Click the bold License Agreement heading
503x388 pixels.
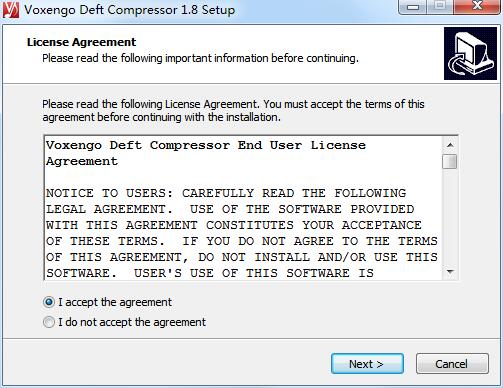tap(81, 42)
